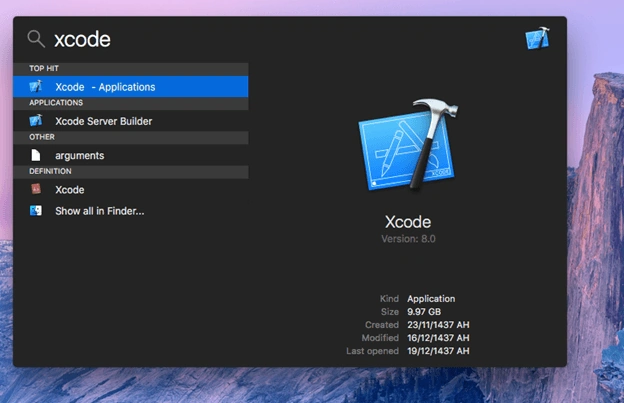Click the Modified date 16/12/1437 AH
624x403 pixels.
click(438, 338)
